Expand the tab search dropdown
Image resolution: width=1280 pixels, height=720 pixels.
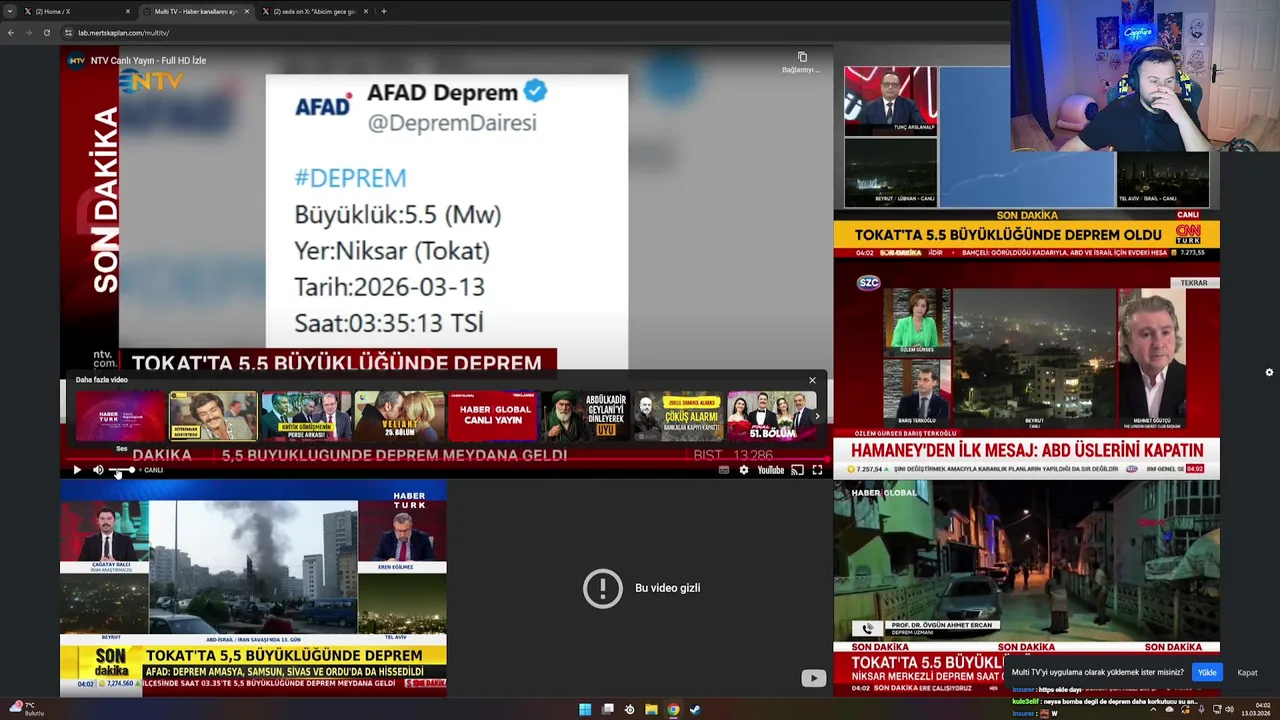tap(10, 11)
